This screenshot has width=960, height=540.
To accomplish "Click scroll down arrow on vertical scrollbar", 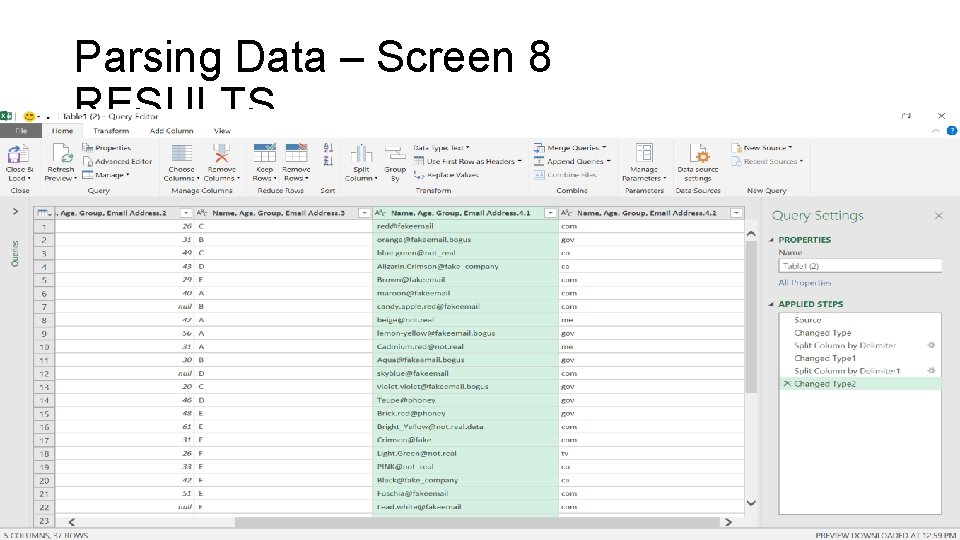I will tap(751, 503).
